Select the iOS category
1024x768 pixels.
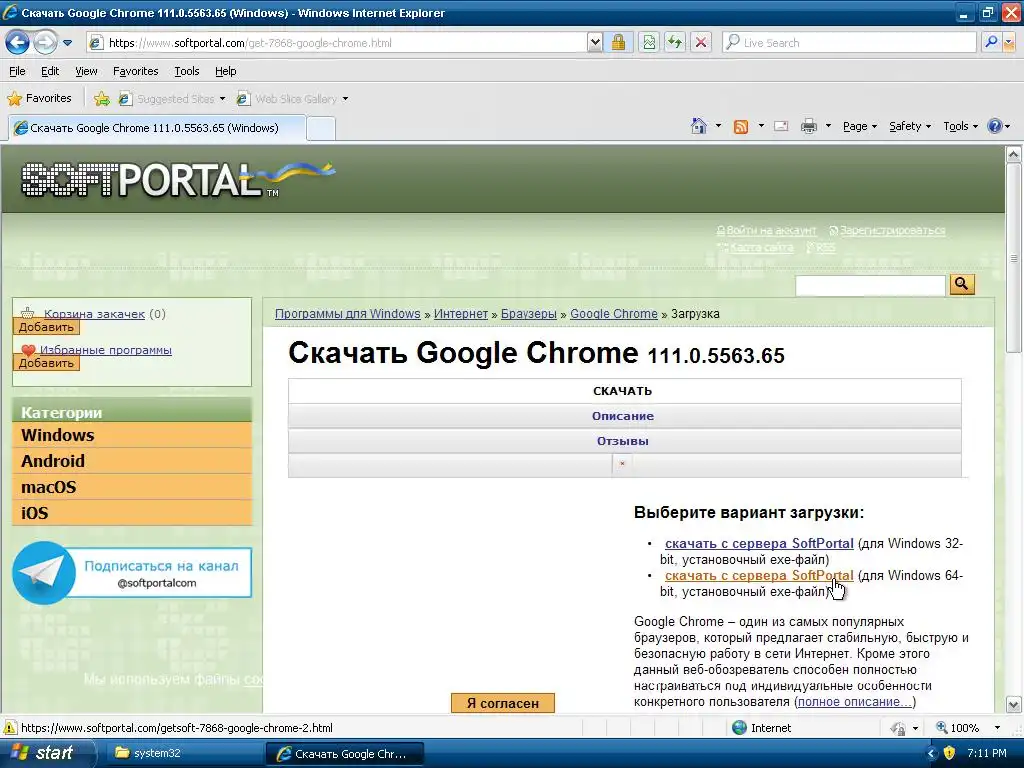pos(132,513)
